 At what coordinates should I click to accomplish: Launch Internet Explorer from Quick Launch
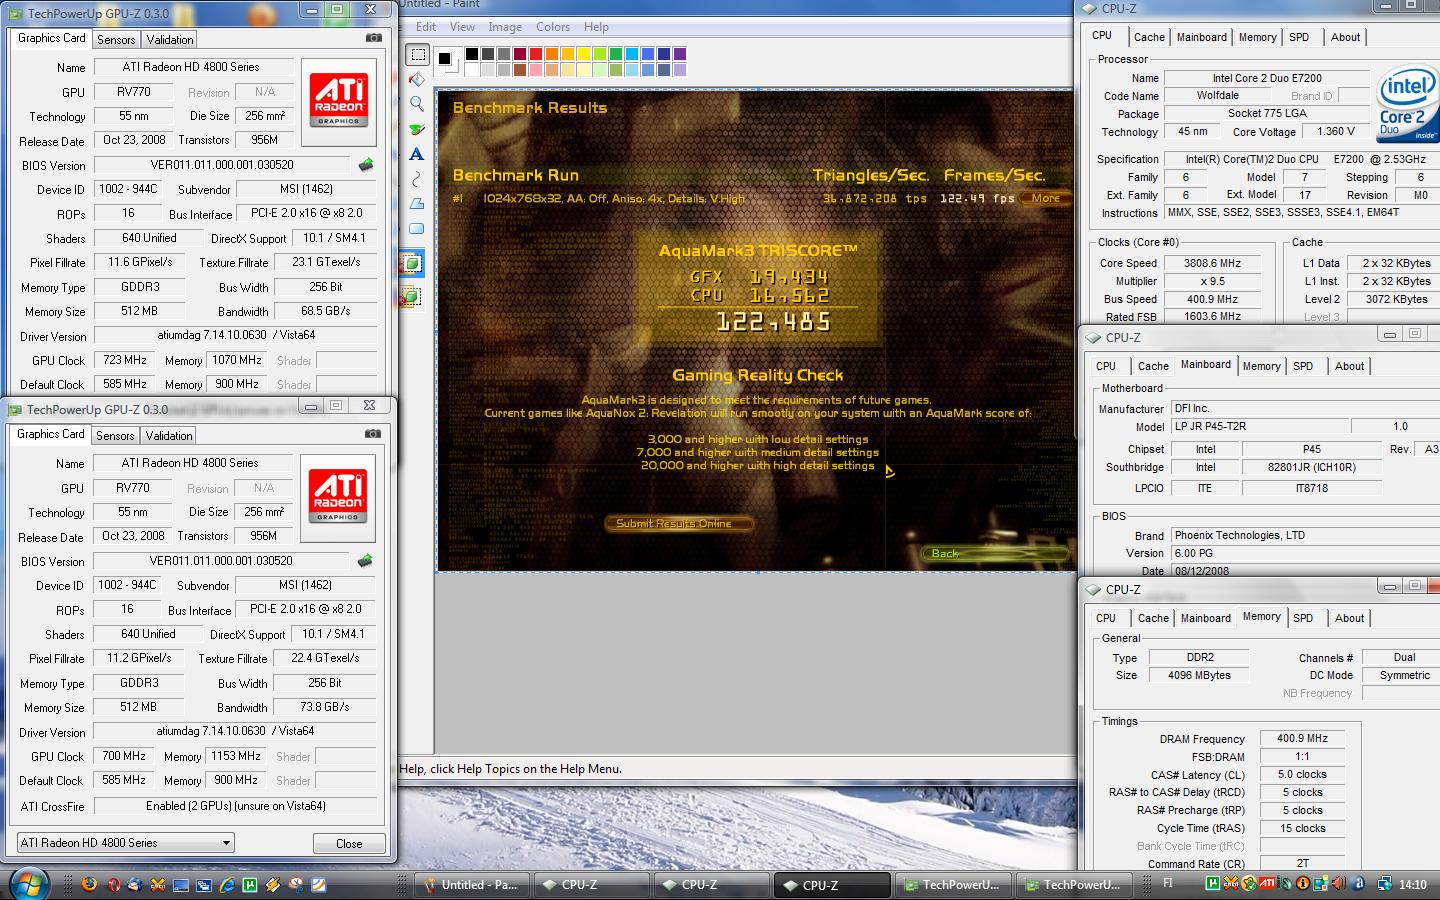[227, 884]
